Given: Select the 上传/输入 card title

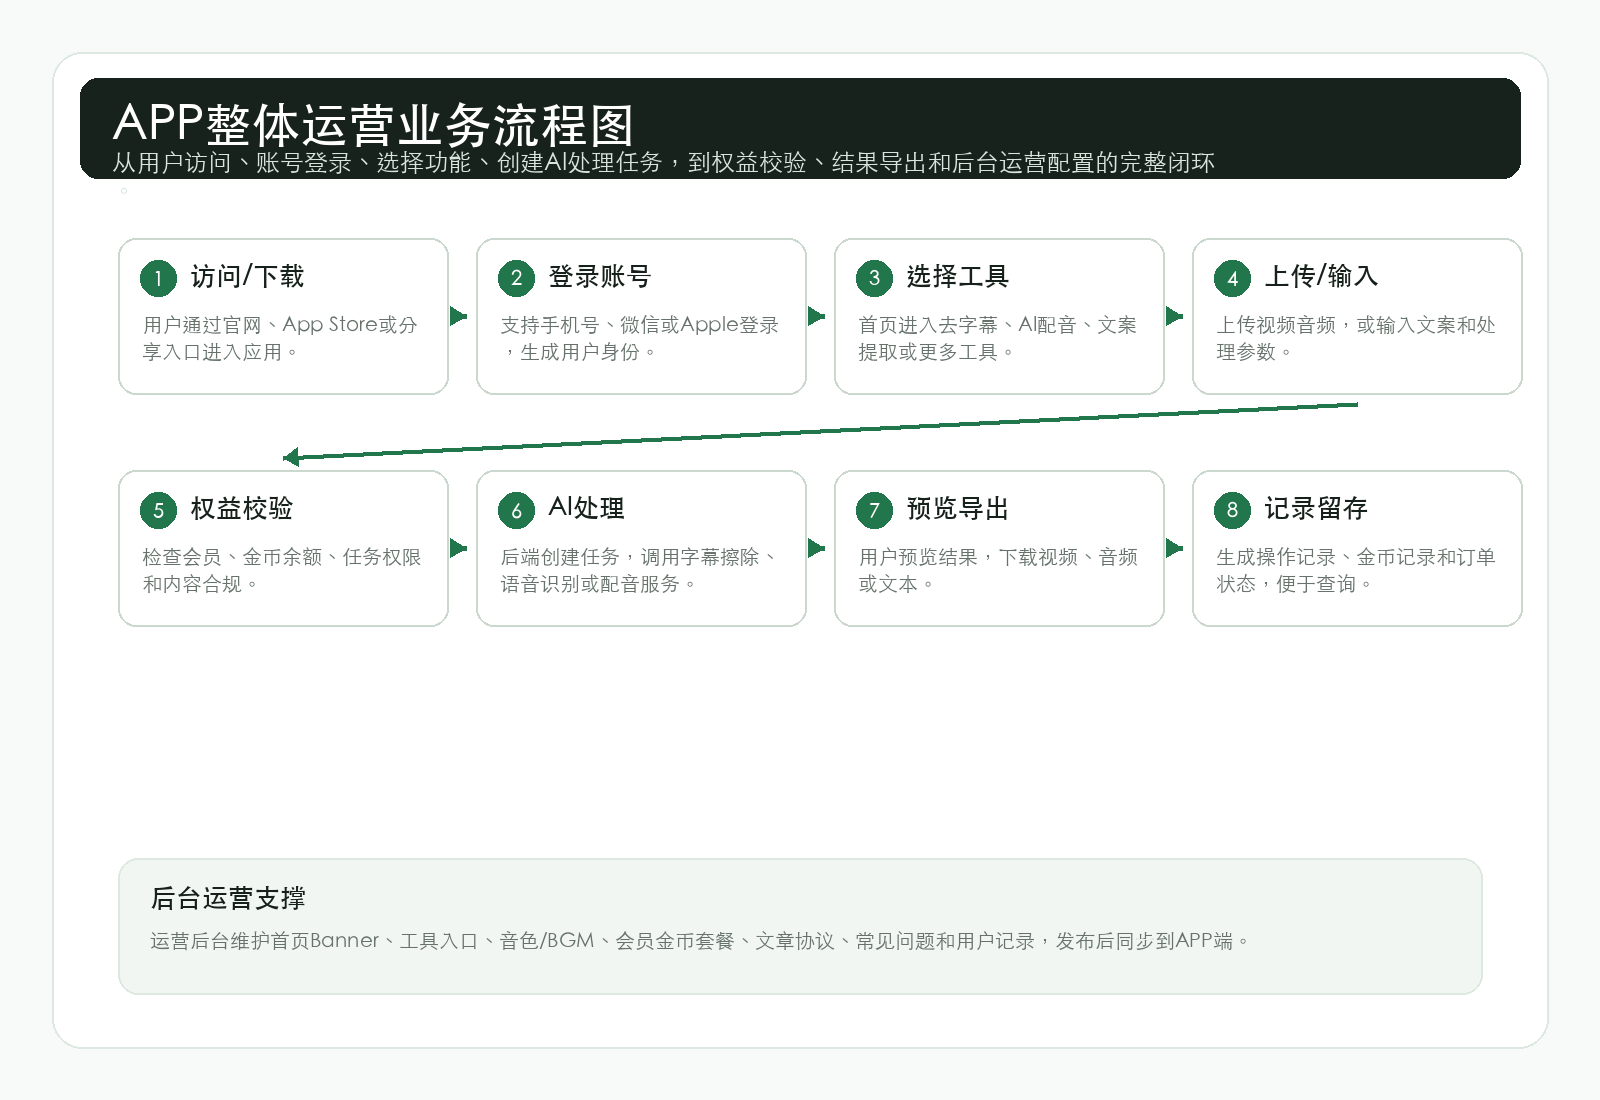Looking at the screenshot, I should [x=1321, y=276].
